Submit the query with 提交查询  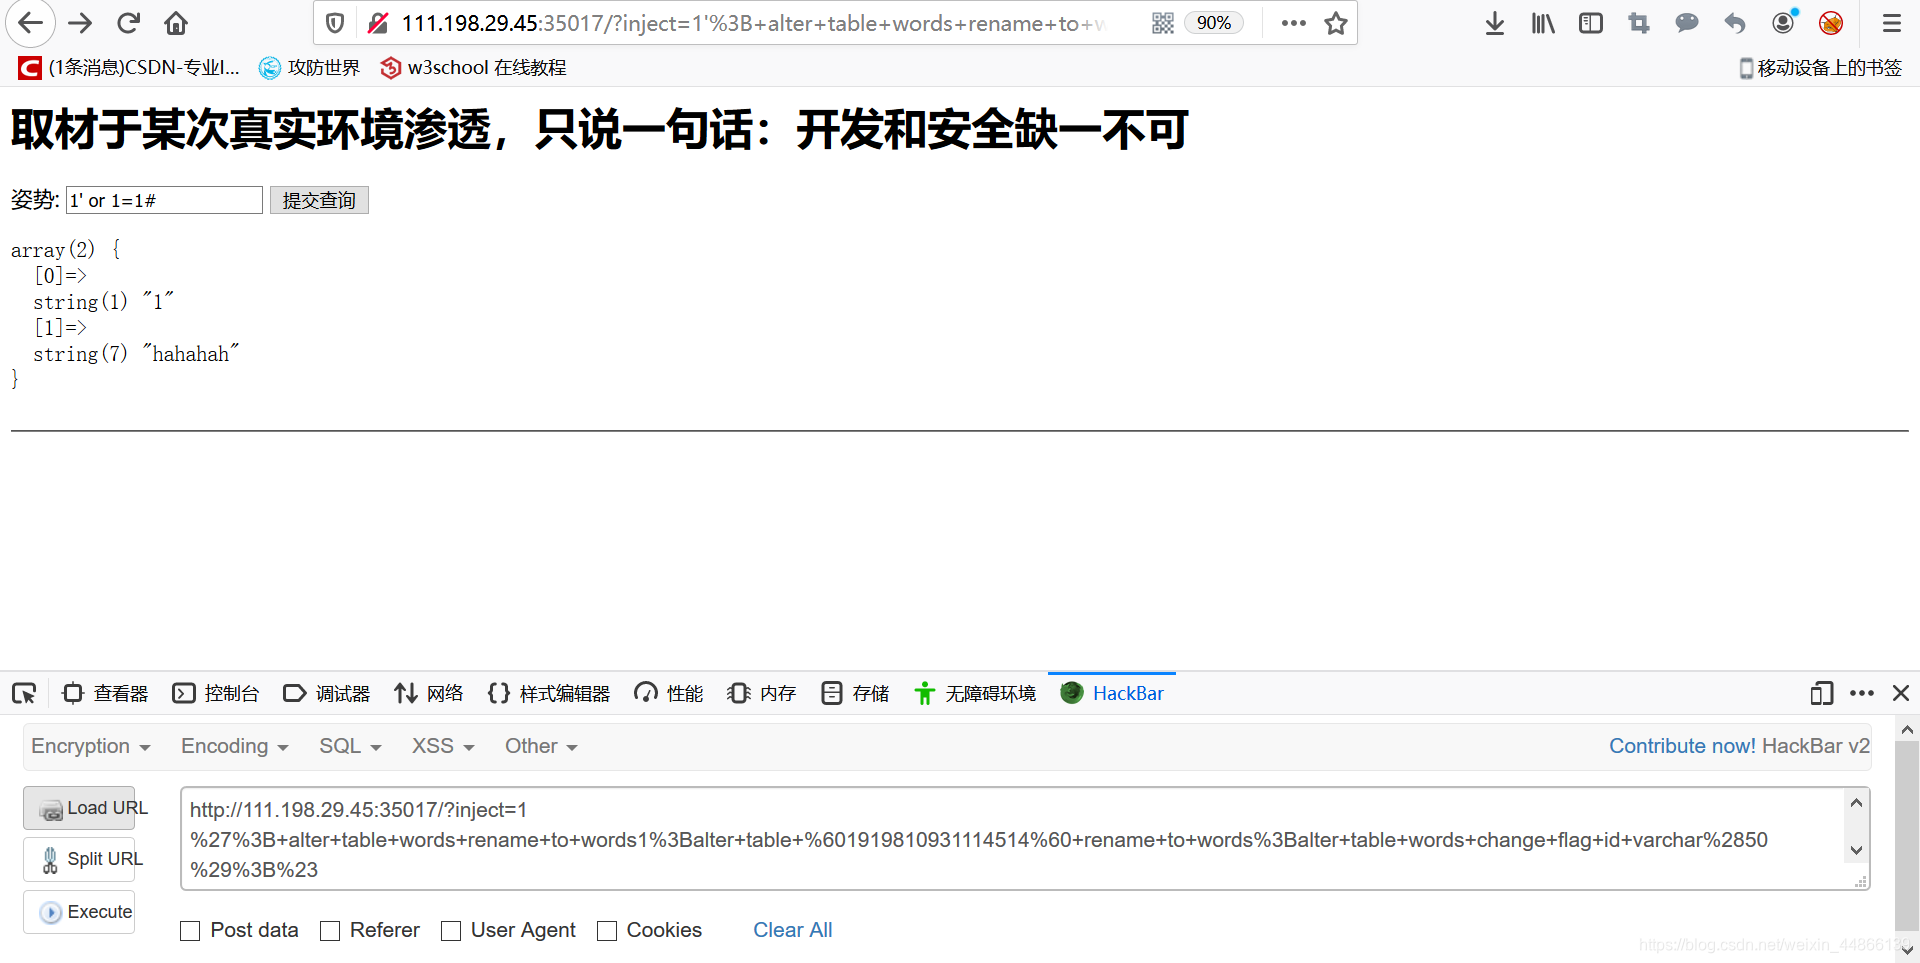(319, 200)
